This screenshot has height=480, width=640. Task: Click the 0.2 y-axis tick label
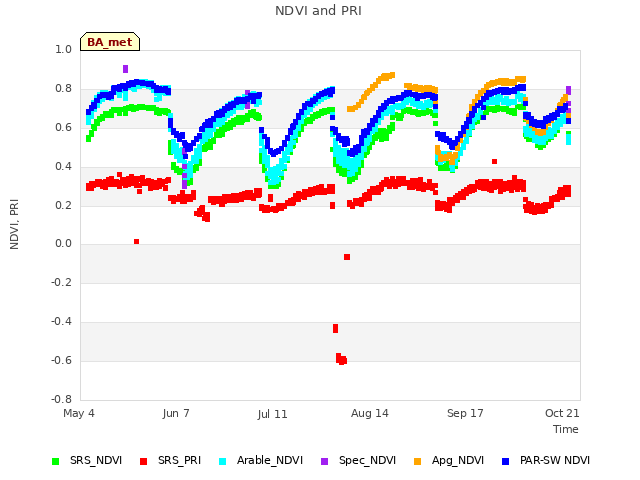(63, 205)
